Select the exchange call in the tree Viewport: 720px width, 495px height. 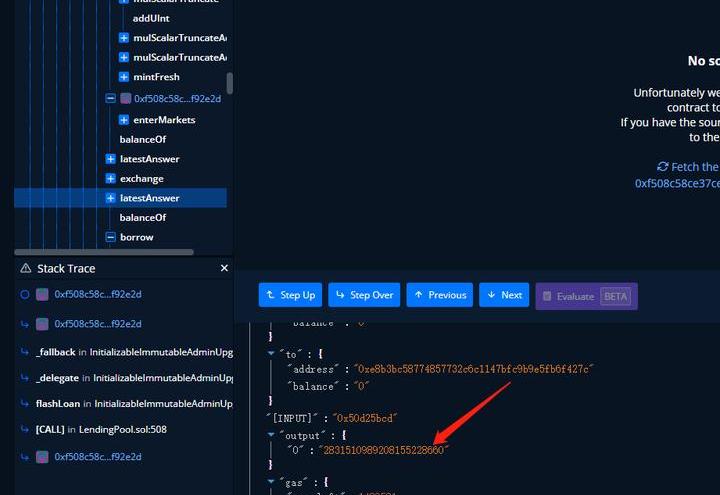click(142, 179)
